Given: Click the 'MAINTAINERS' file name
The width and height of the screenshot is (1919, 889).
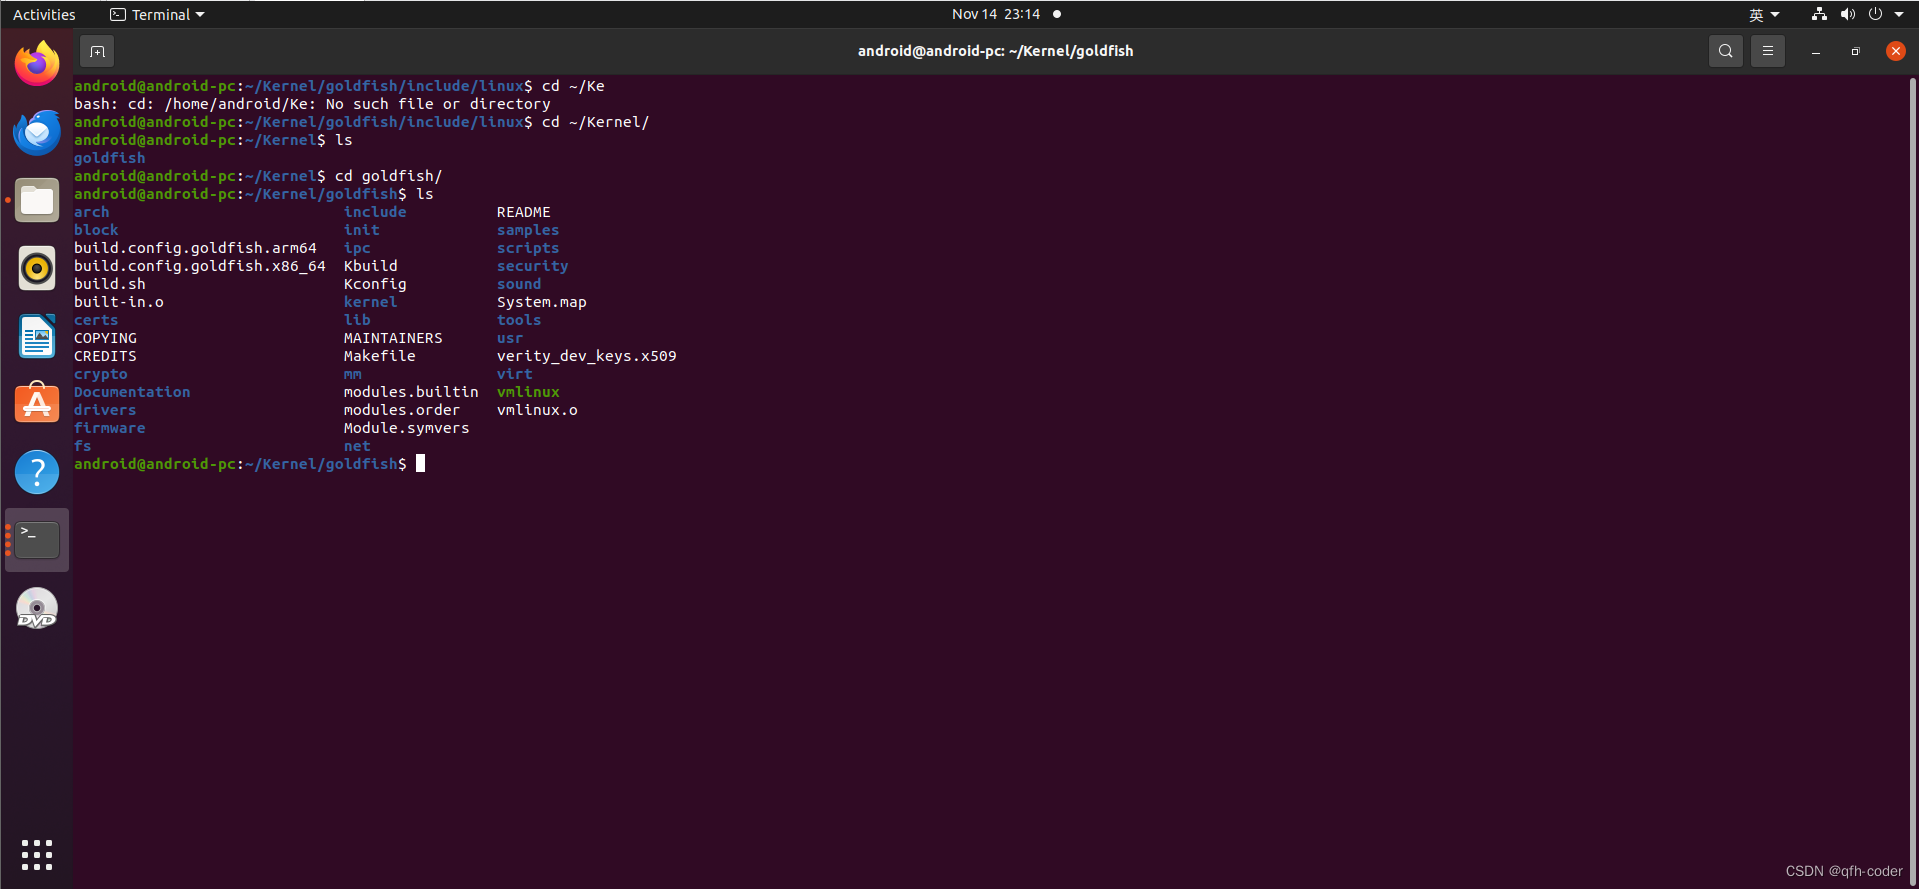Looking at the screenshot, I should coord(393,338).
